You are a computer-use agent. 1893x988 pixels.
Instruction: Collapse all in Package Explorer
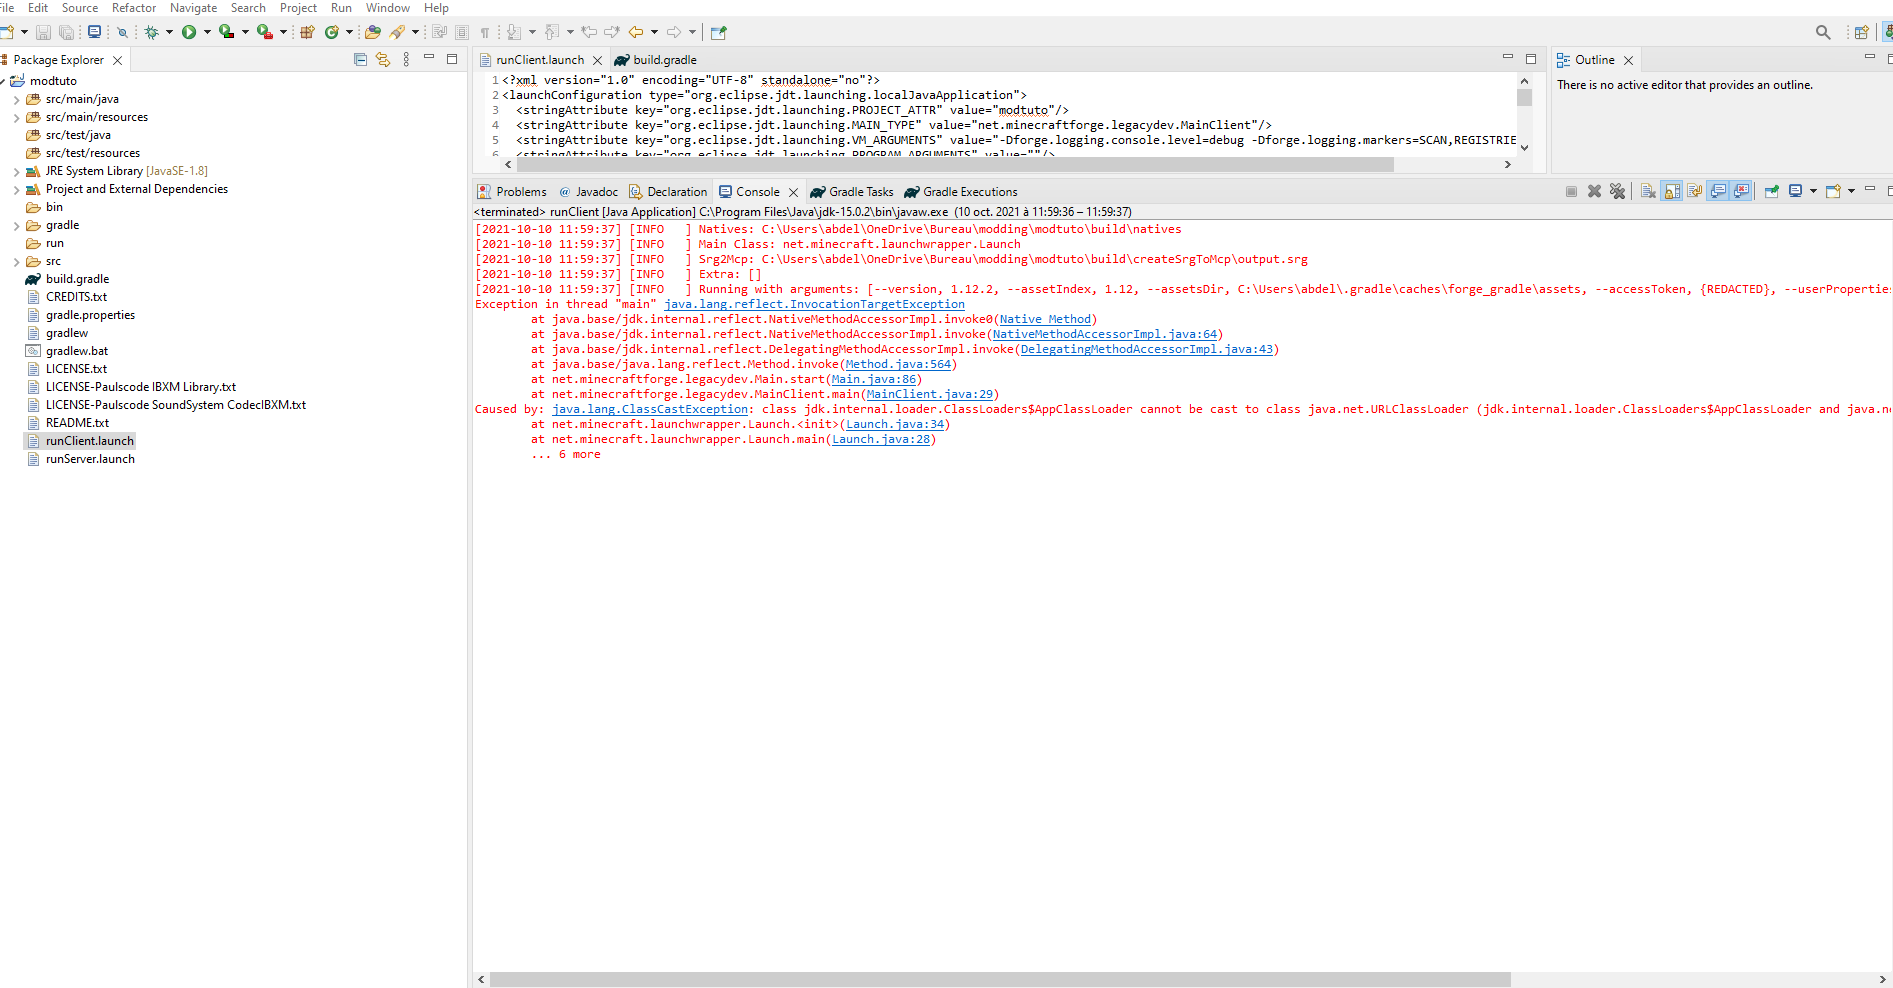(x=360, y=60)
